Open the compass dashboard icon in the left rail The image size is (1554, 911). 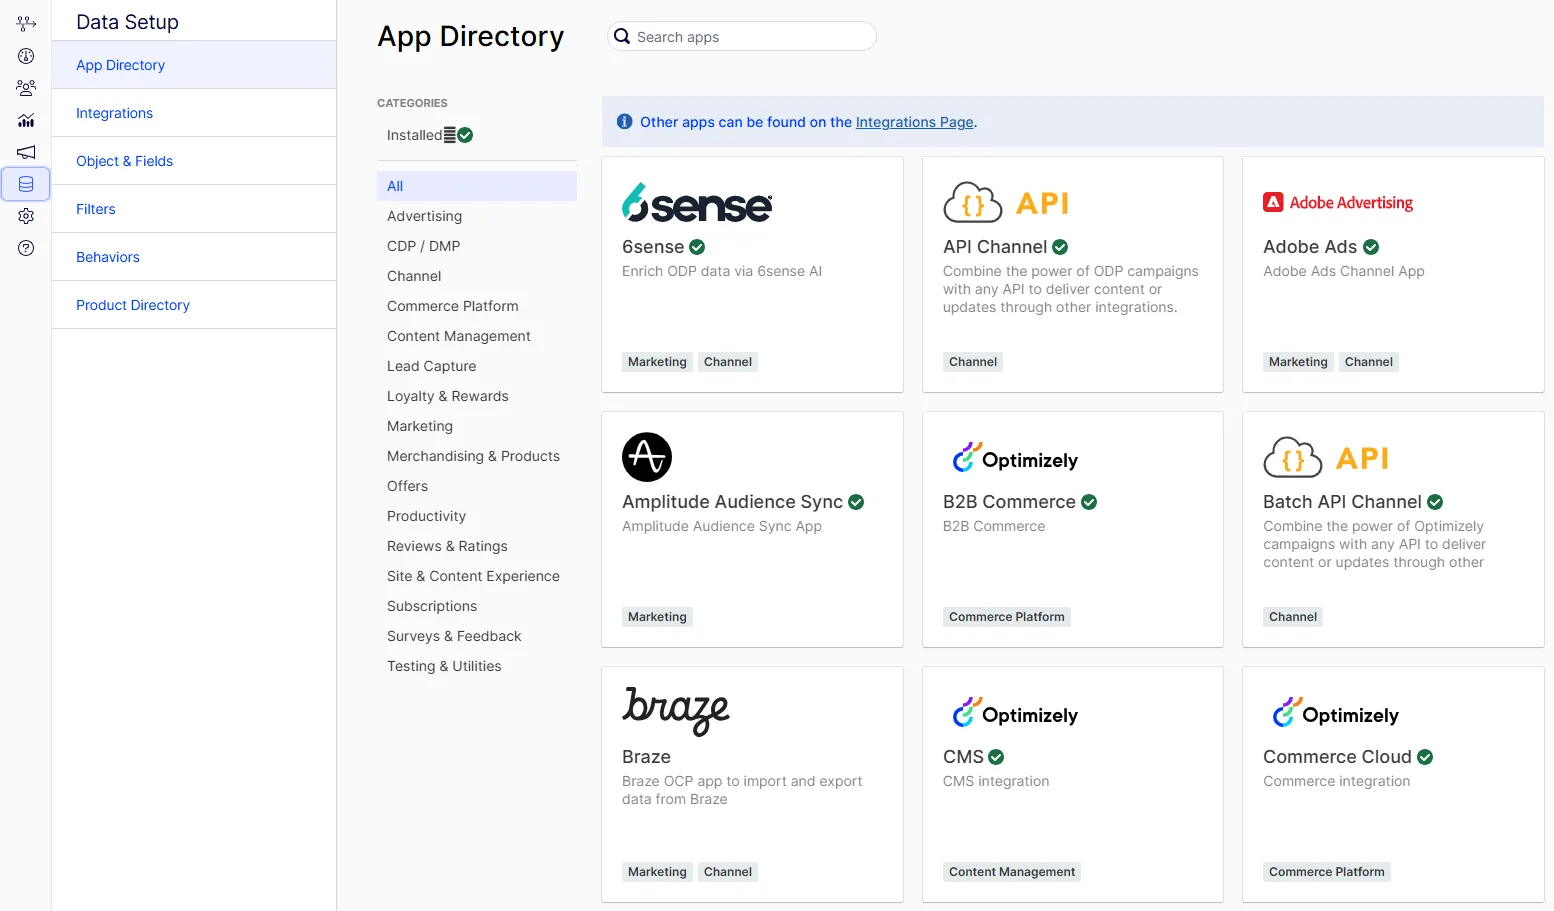tap(26, 56)
